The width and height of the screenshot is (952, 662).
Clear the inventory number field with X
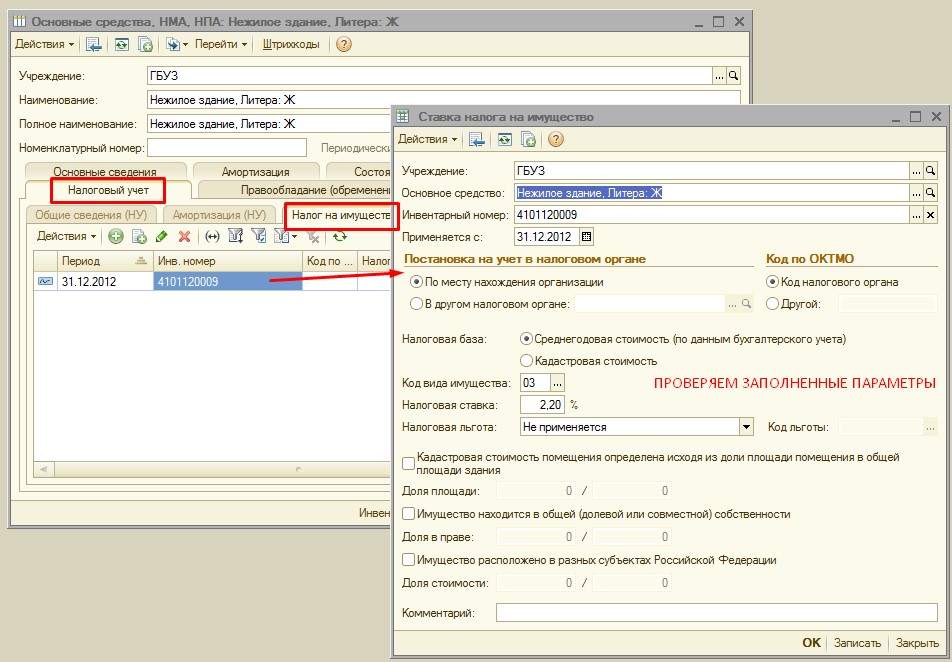click(x=930, y=215)
